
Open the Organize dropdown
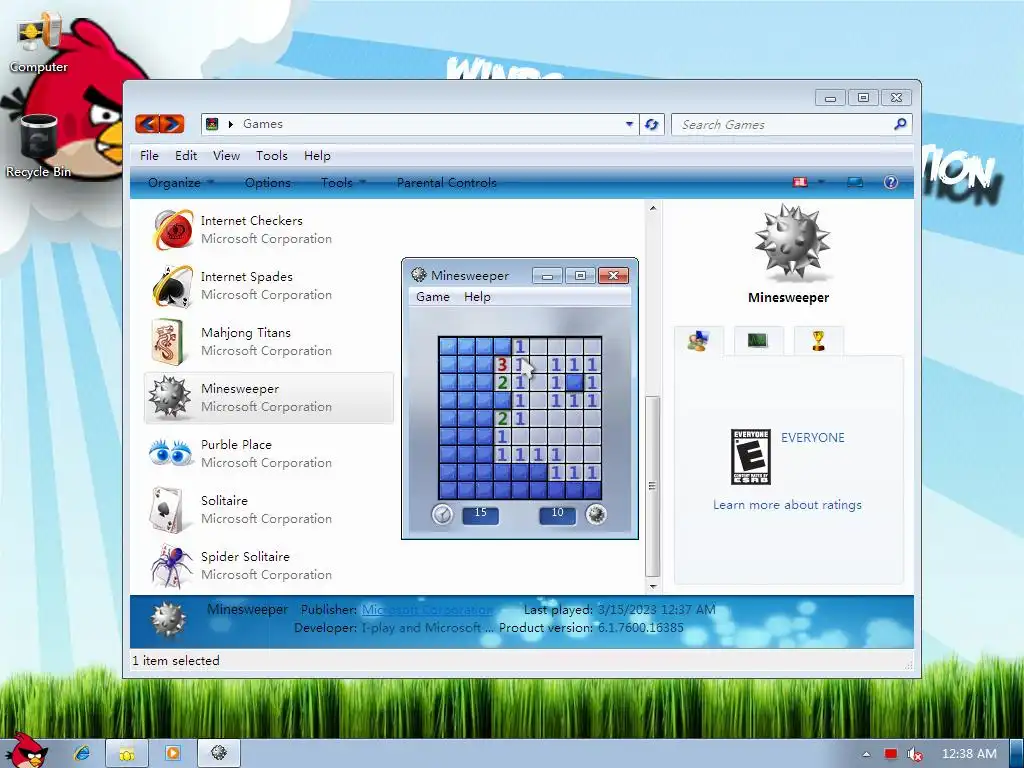(181, 183)
